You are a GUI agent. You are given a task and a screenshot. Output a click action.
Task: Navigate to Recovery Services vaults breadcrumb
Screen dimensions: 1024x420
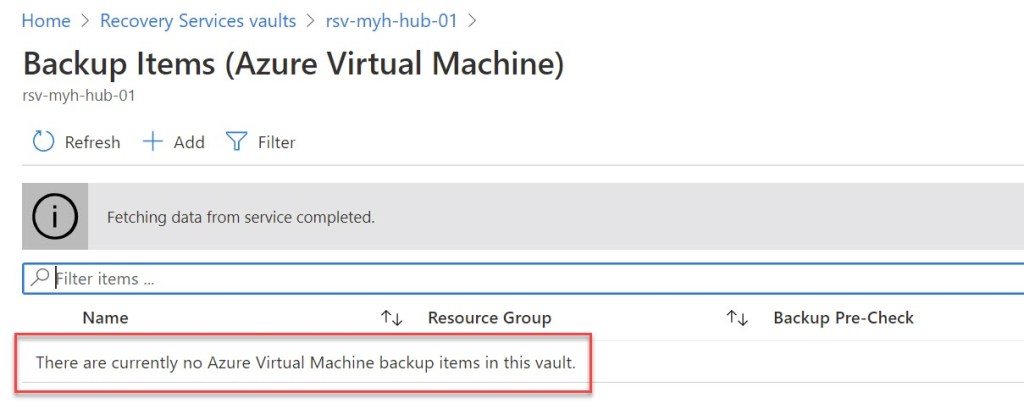198,20
